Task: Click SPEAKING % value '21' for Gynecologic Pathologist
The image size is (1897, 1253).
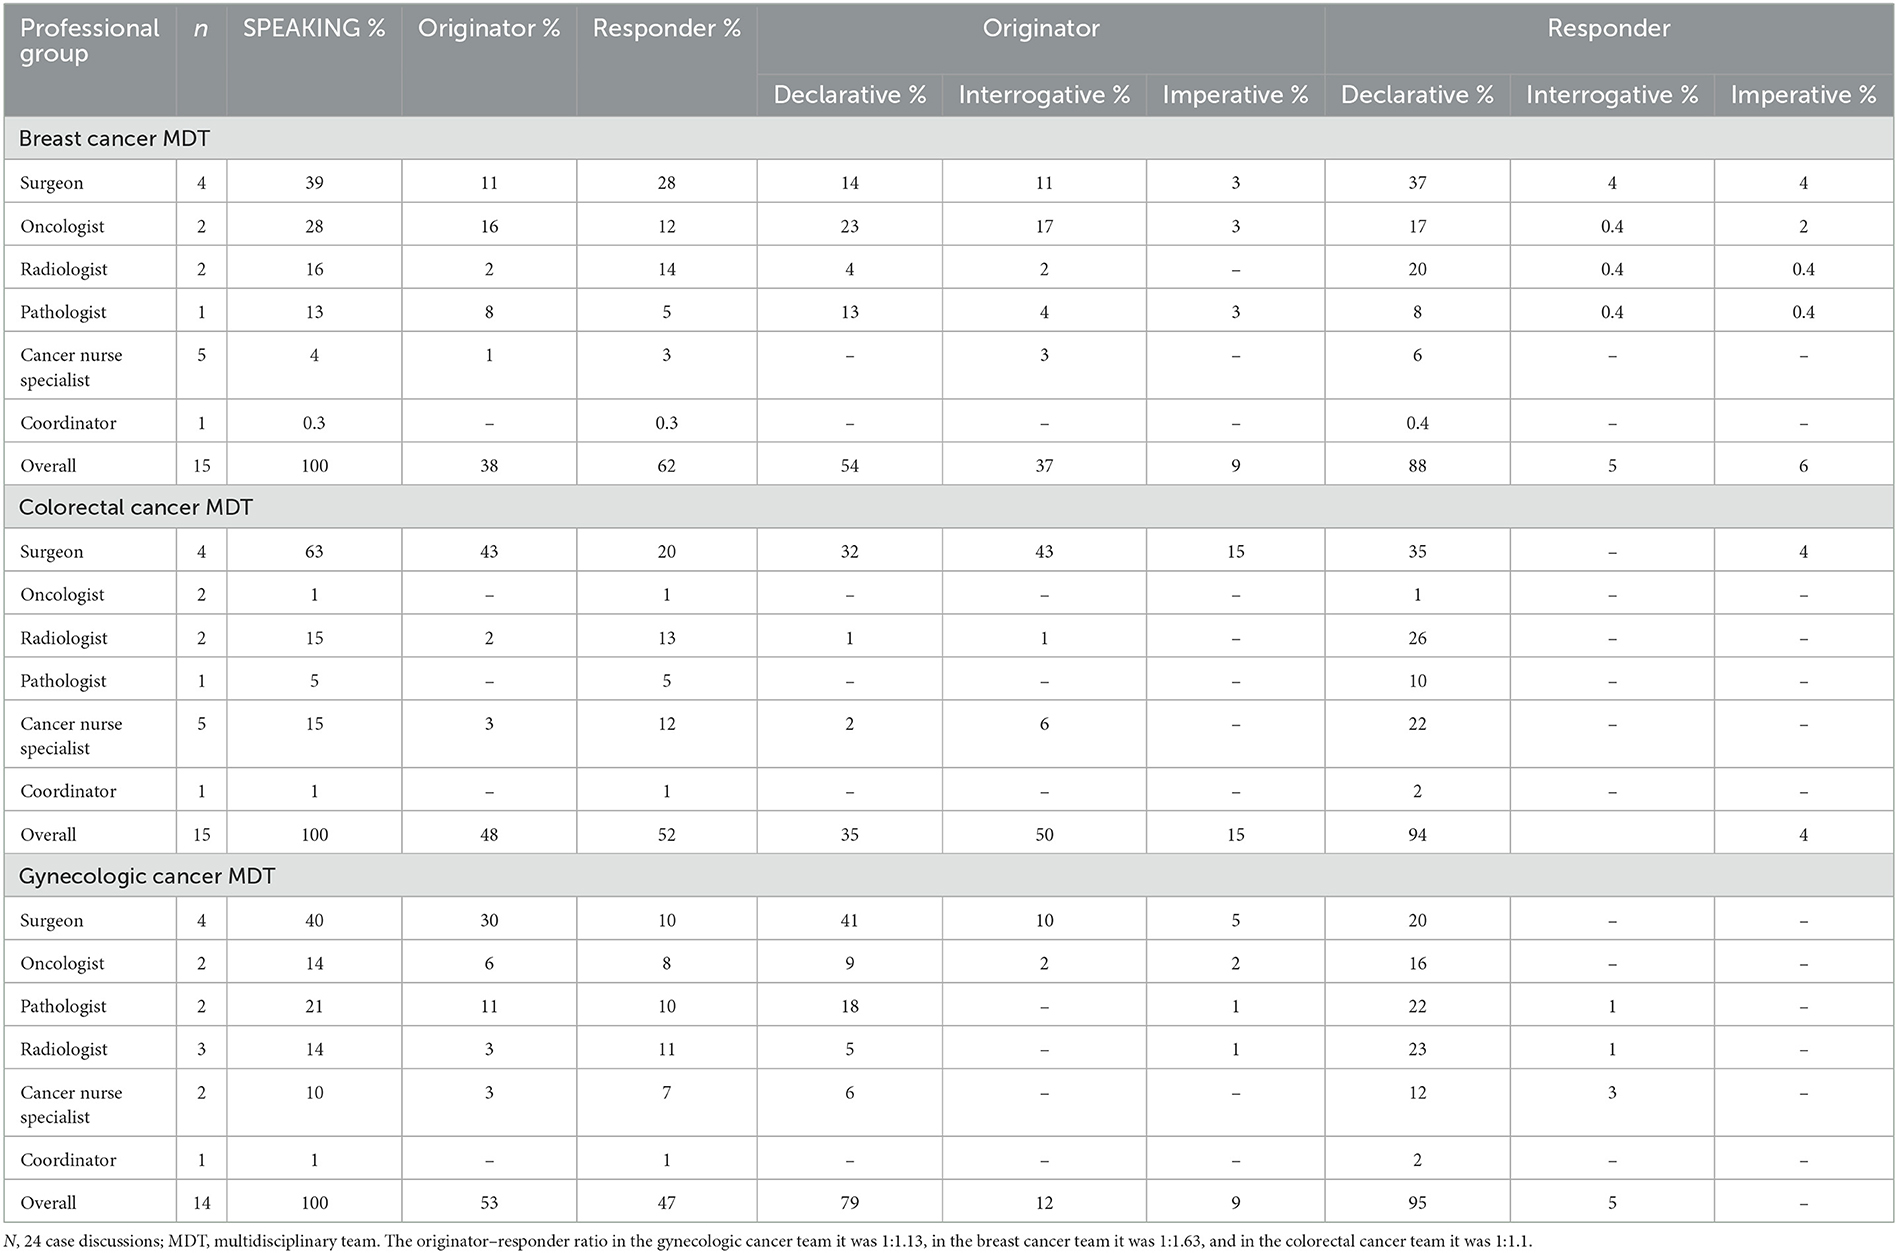Action: point(314,1007)
